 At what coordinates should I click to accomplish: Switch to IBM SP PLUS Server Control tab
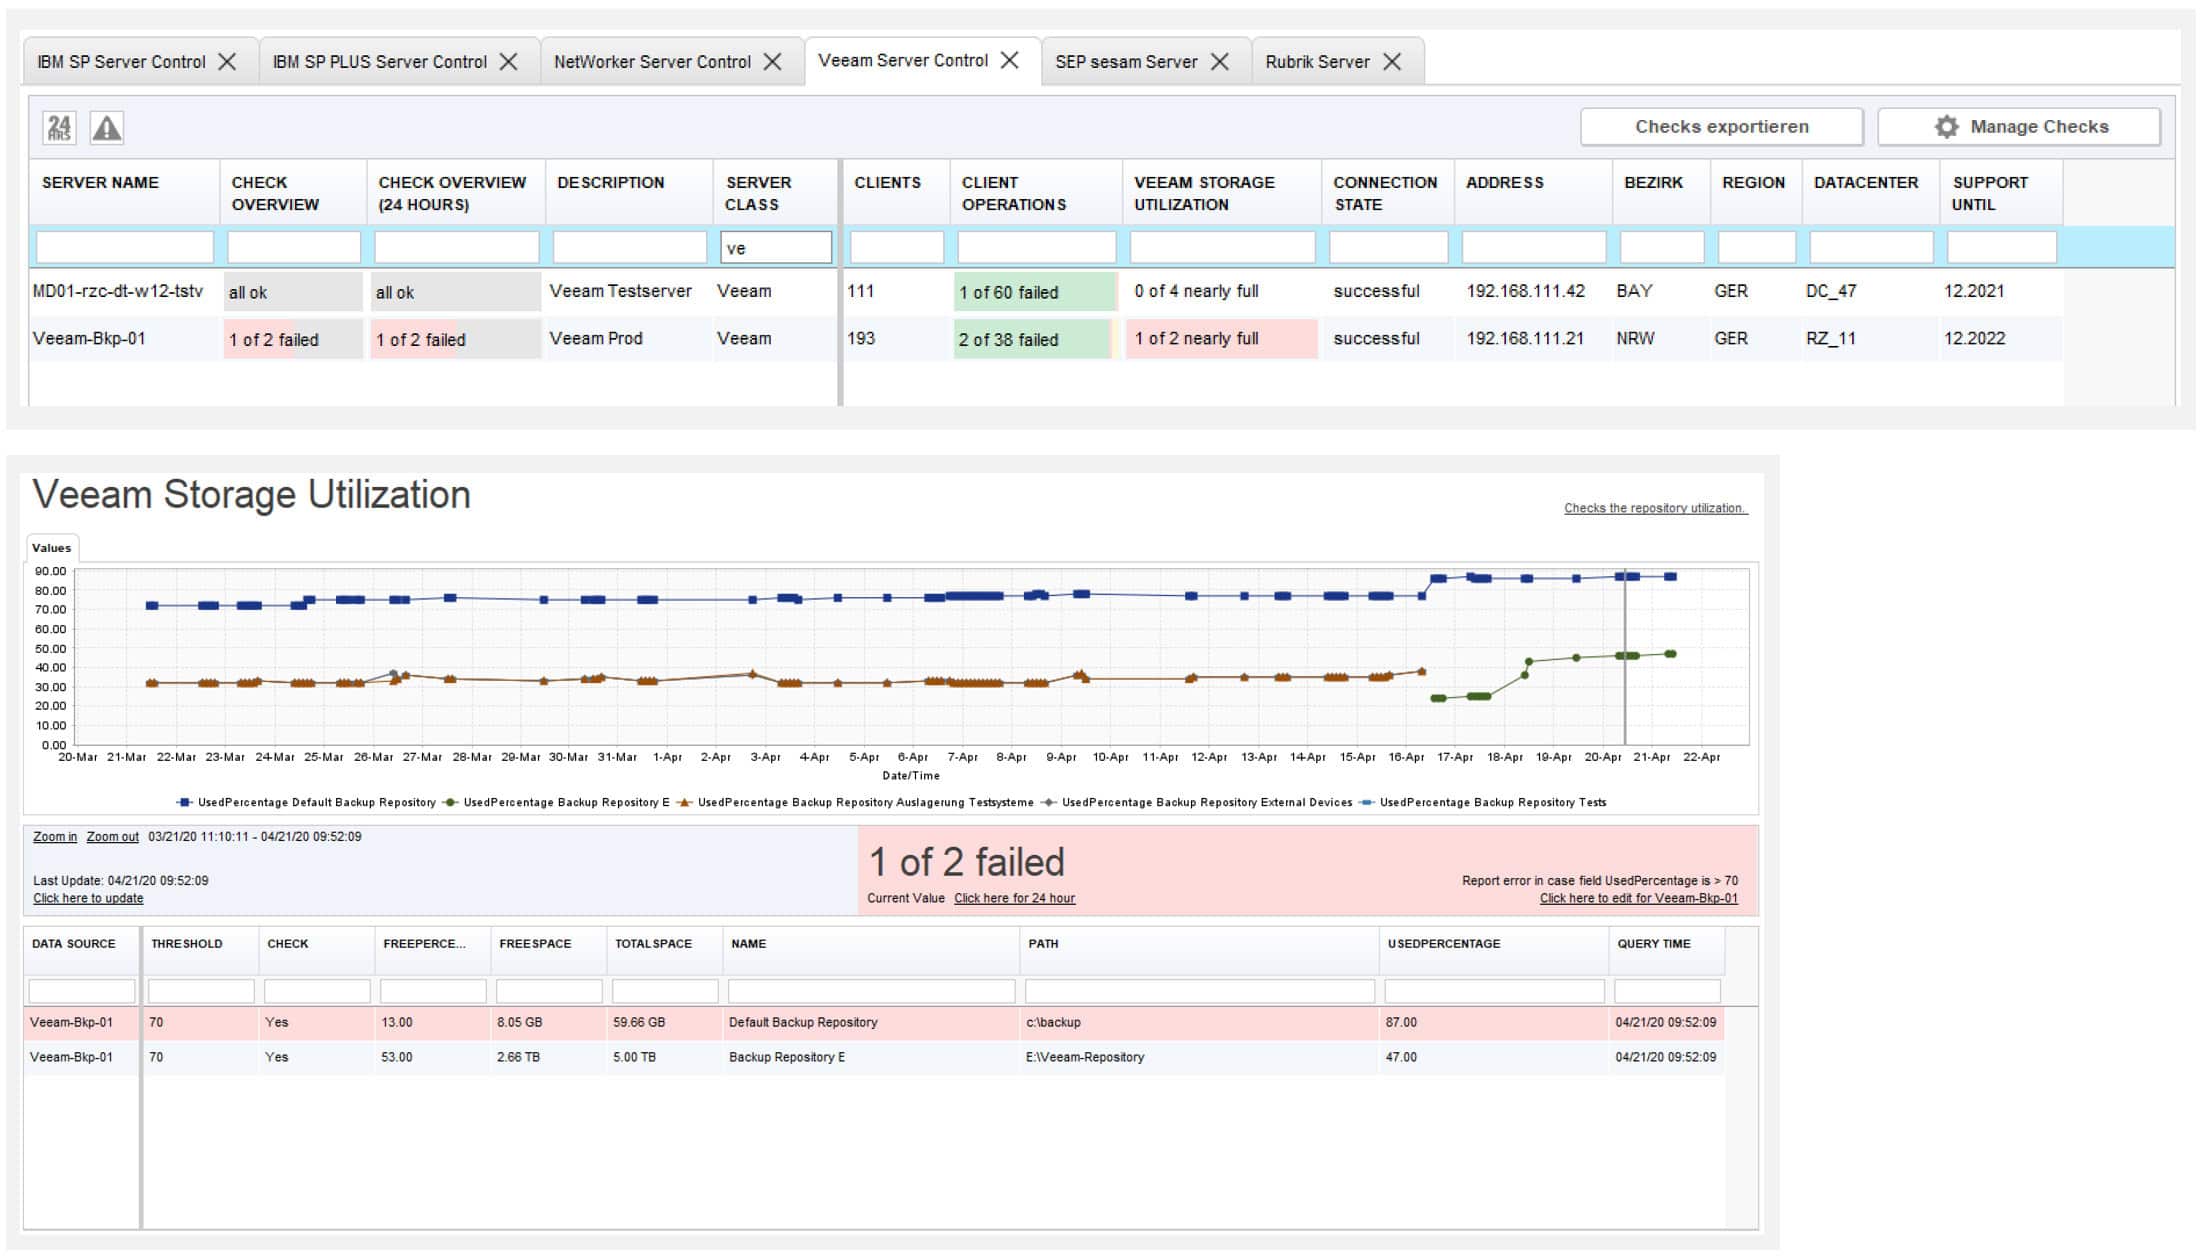379,62
